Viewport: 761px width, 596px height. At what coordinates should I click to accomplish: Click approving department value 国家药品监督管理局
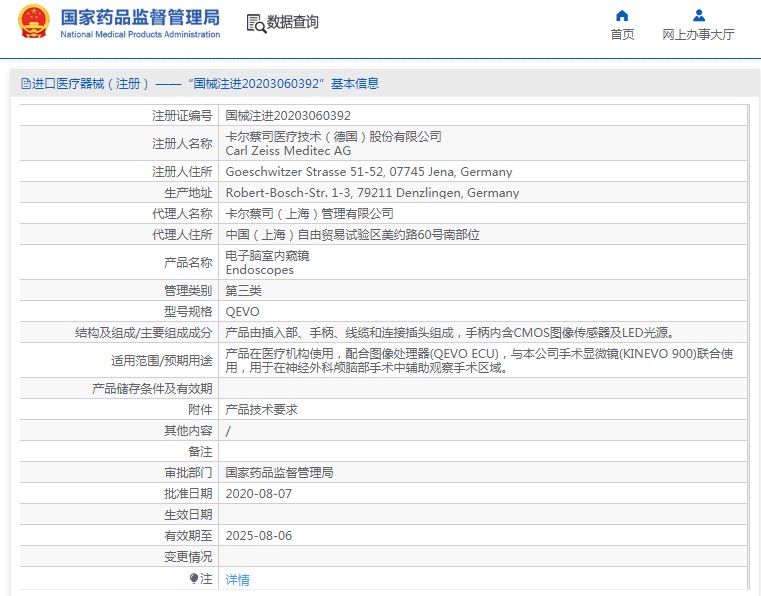279,473
